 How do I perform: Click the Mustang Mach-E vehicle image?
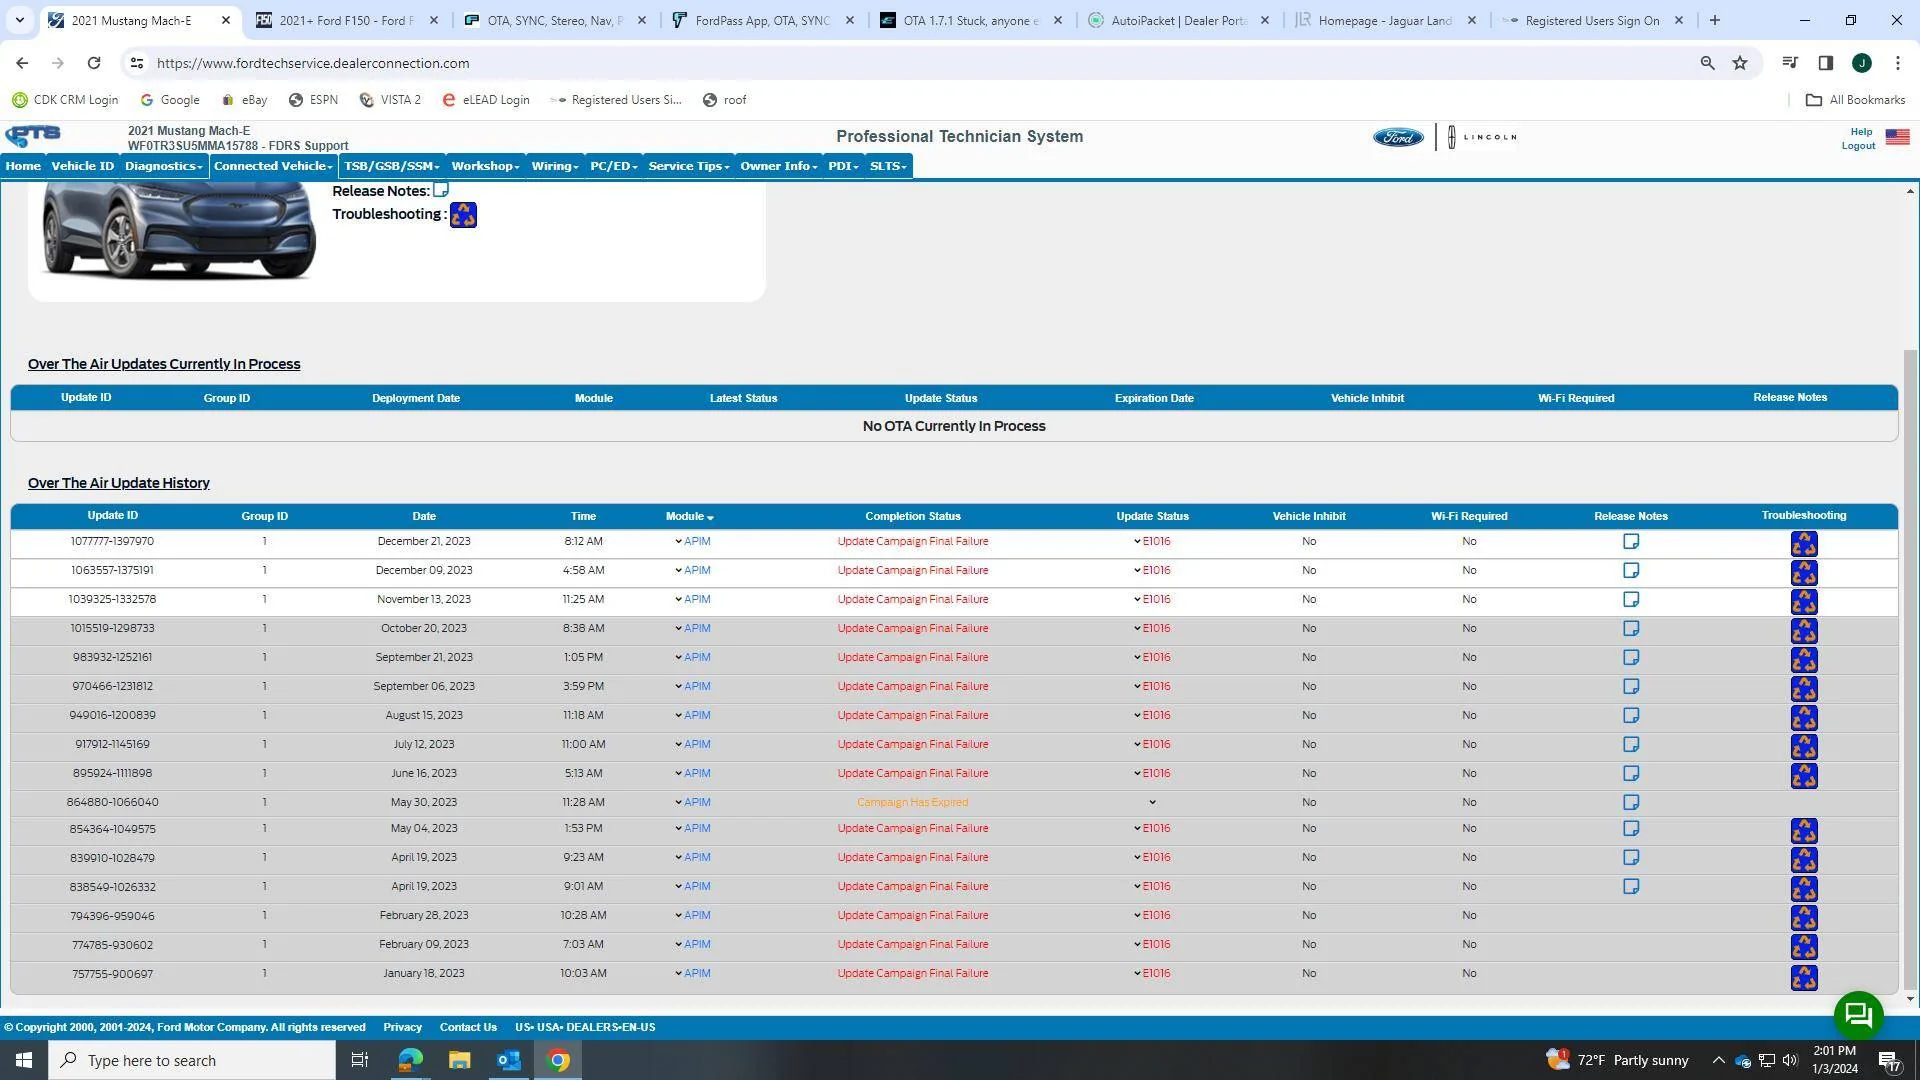coord(179,230)
